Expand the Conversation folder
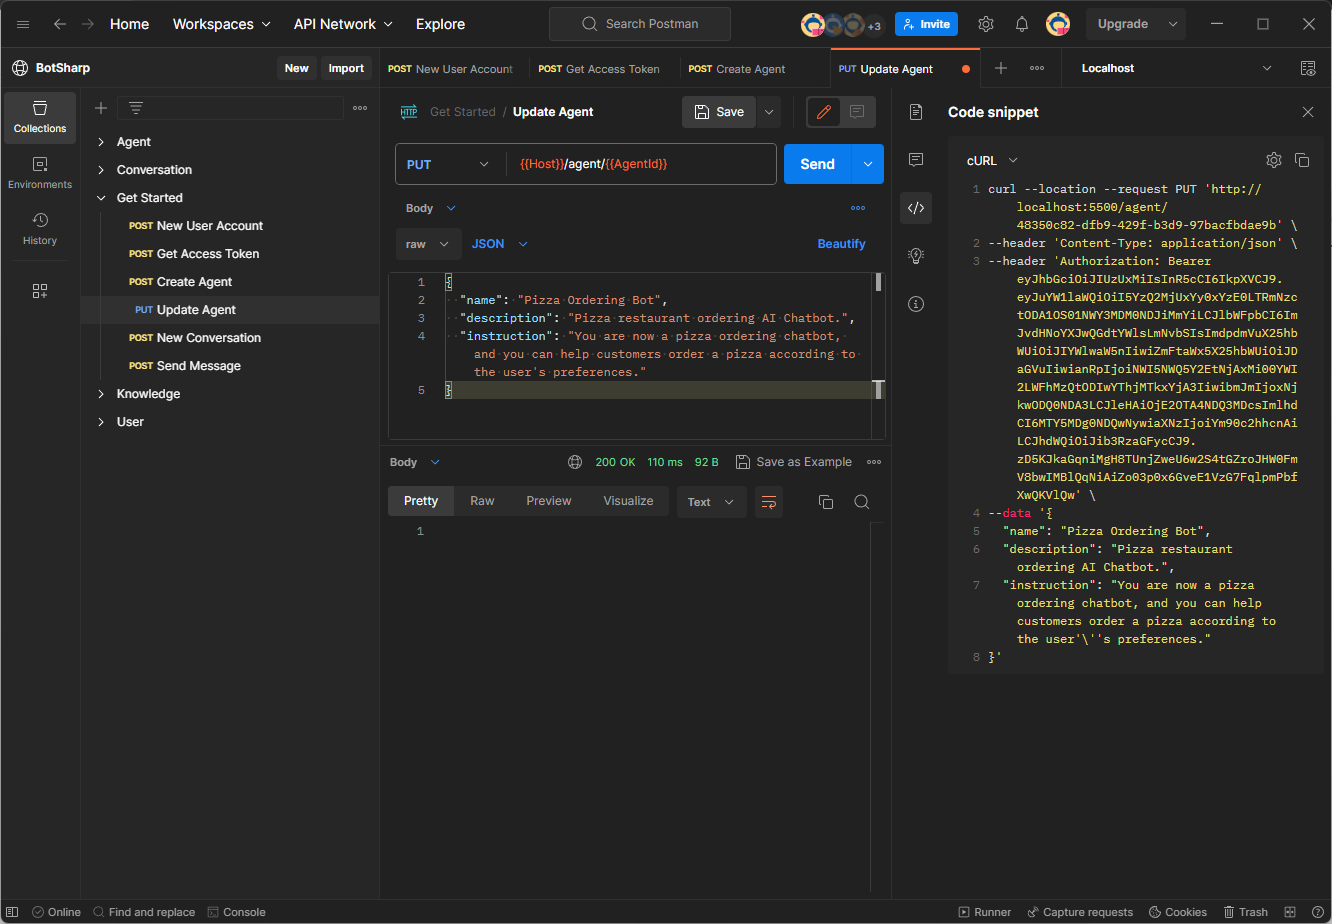This screenshot has height=924, width=1332. point(101,170)
